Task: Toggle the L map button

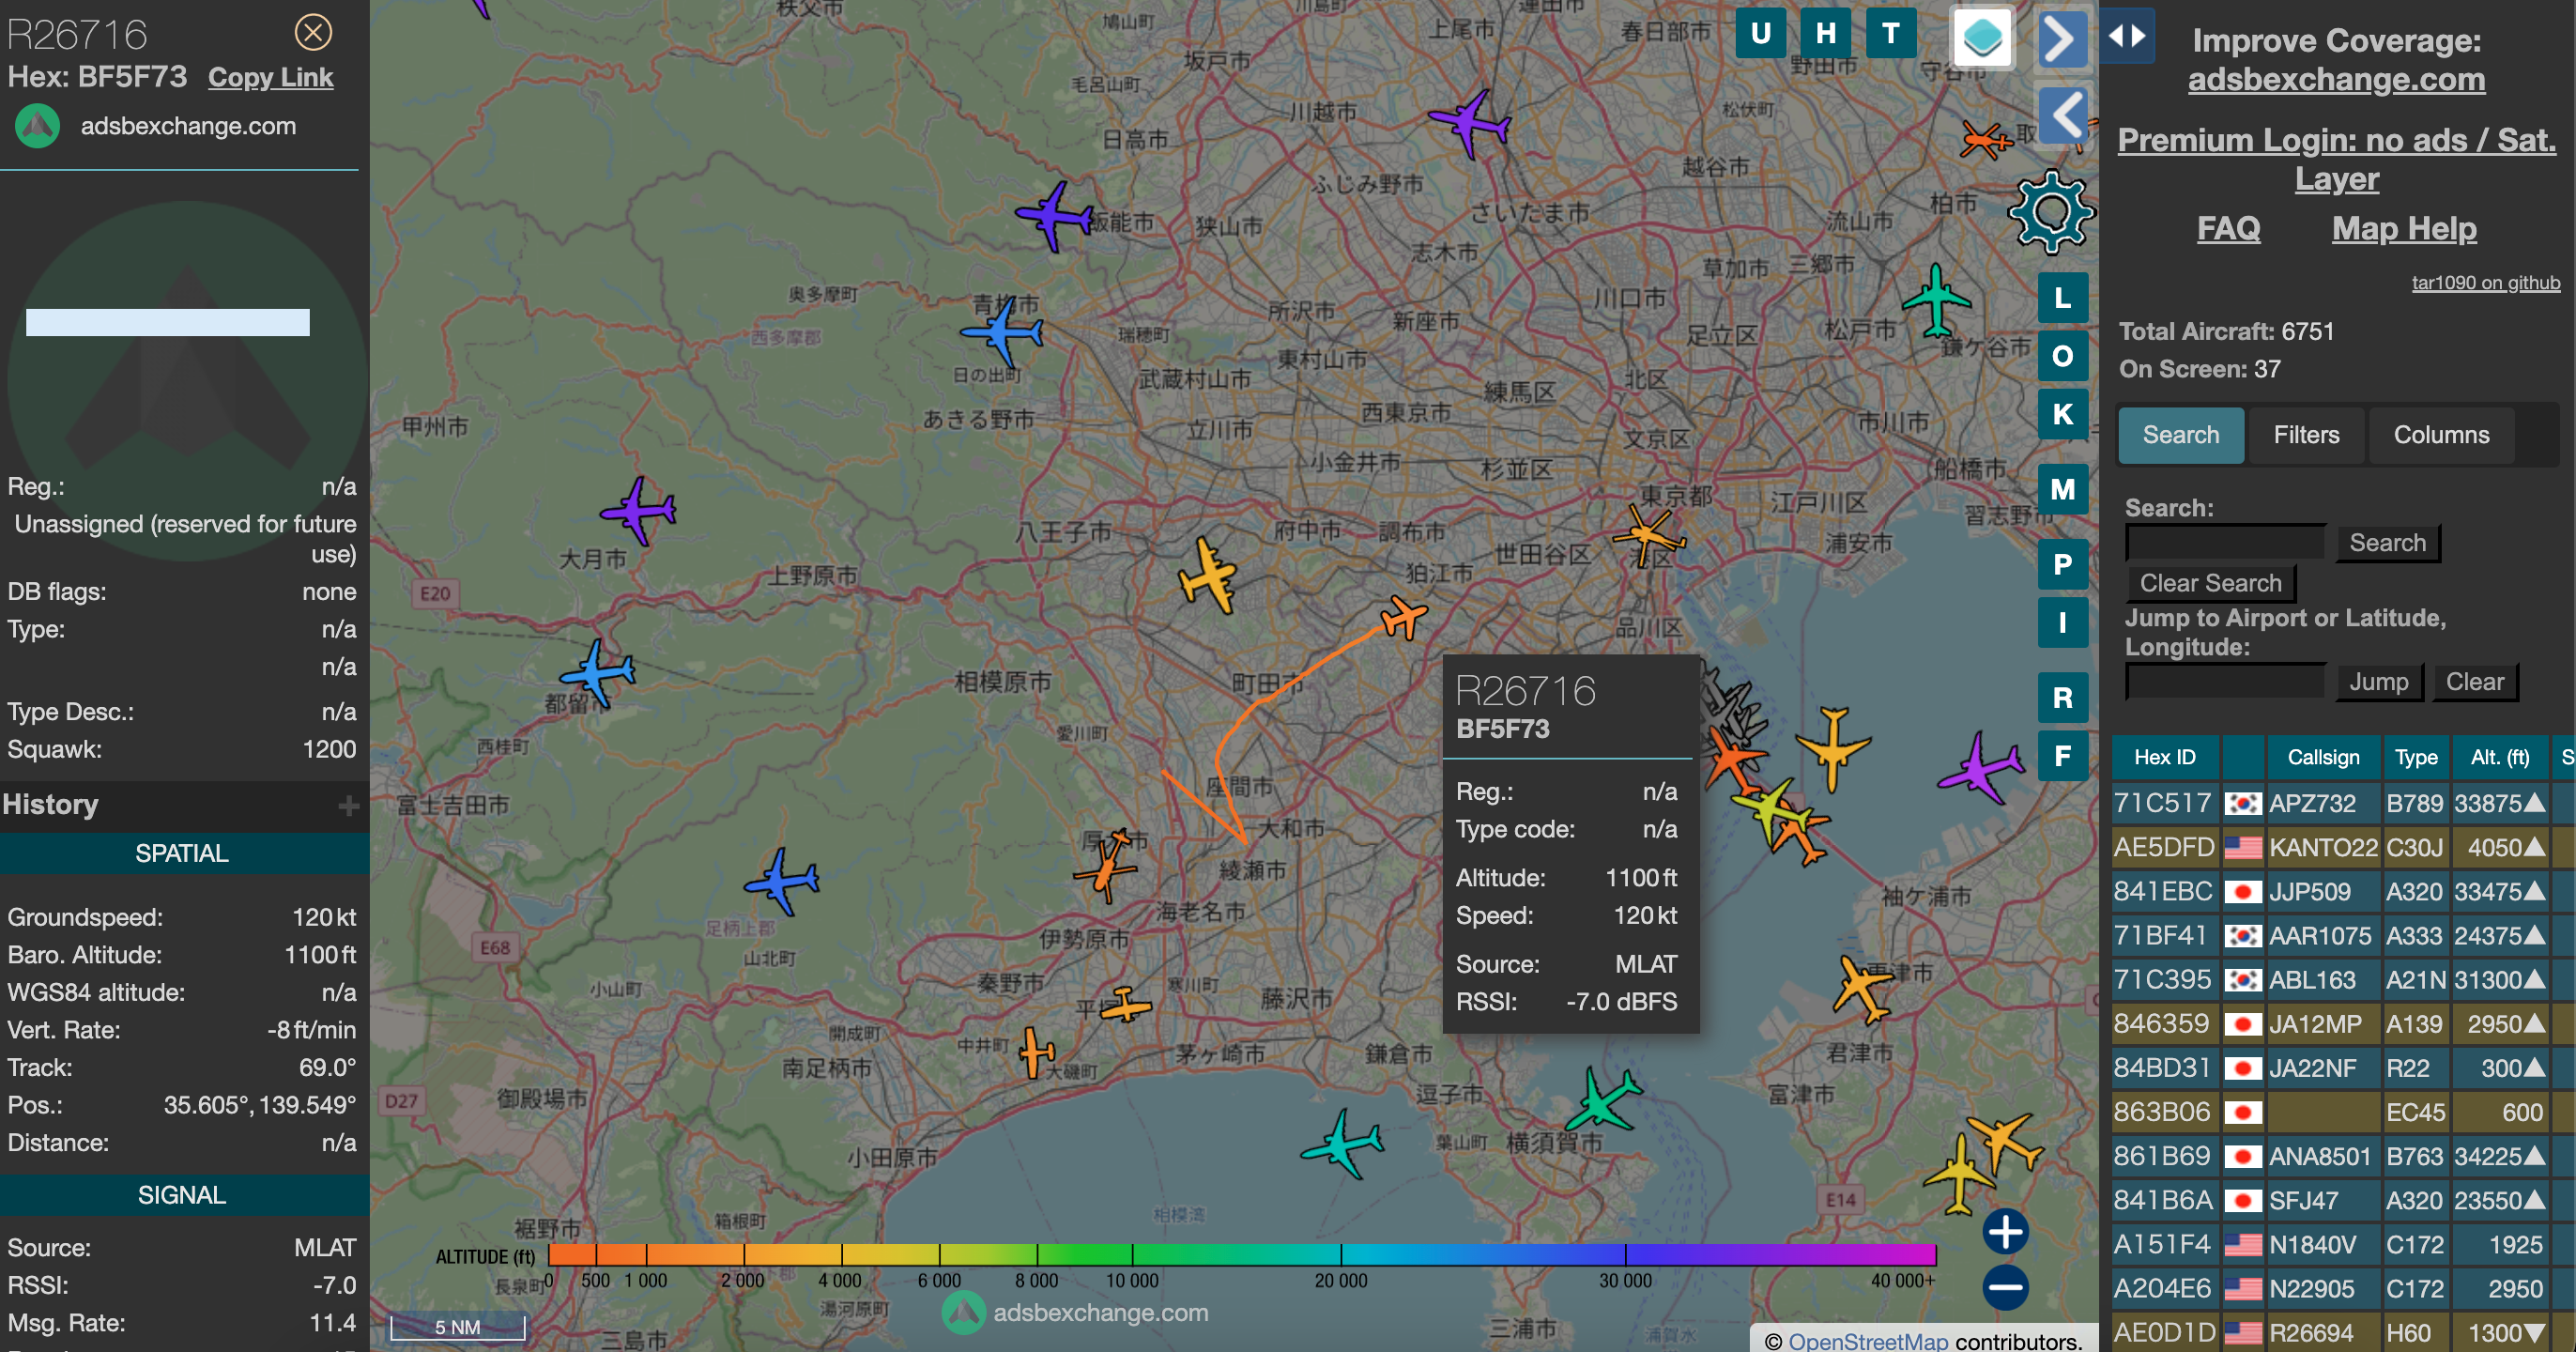Action: coord(2062,298)
